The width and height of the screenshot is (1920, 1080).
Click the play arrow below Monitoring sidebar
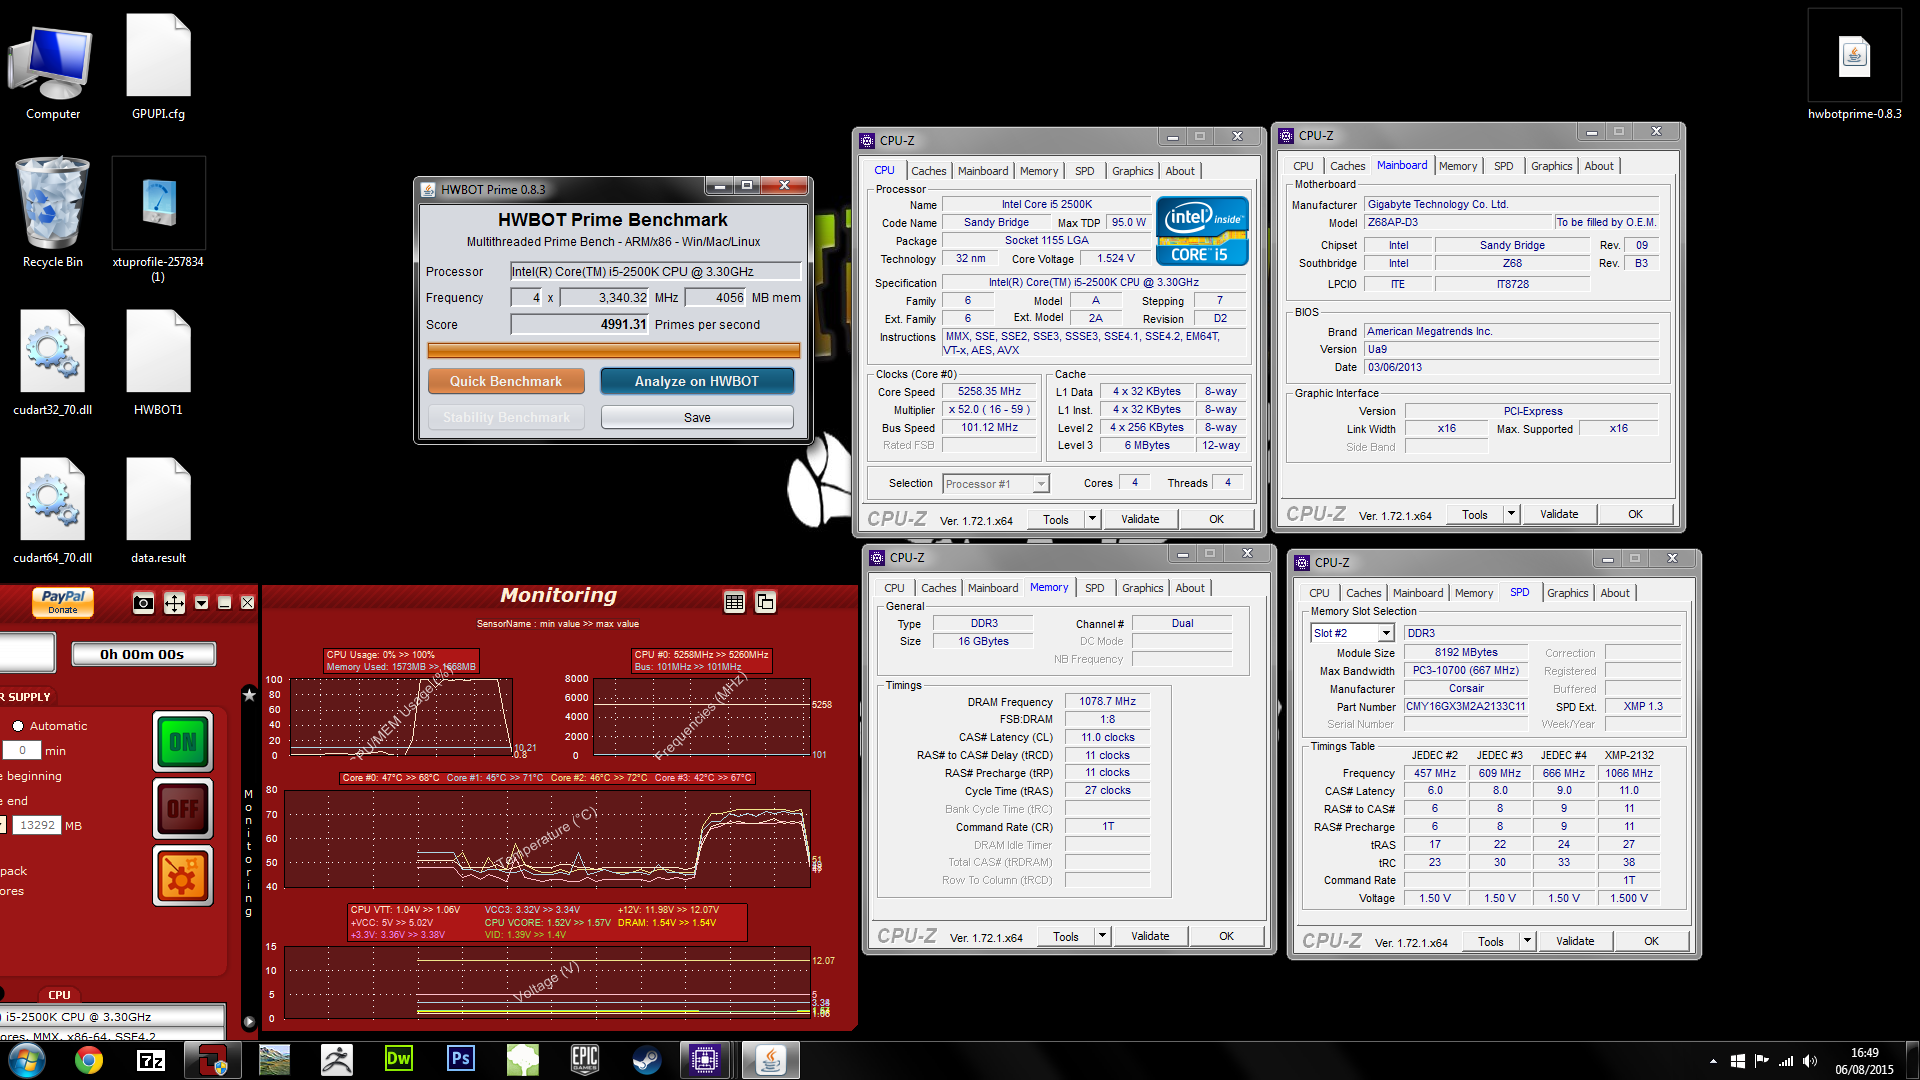click(x=249, y=1022)
